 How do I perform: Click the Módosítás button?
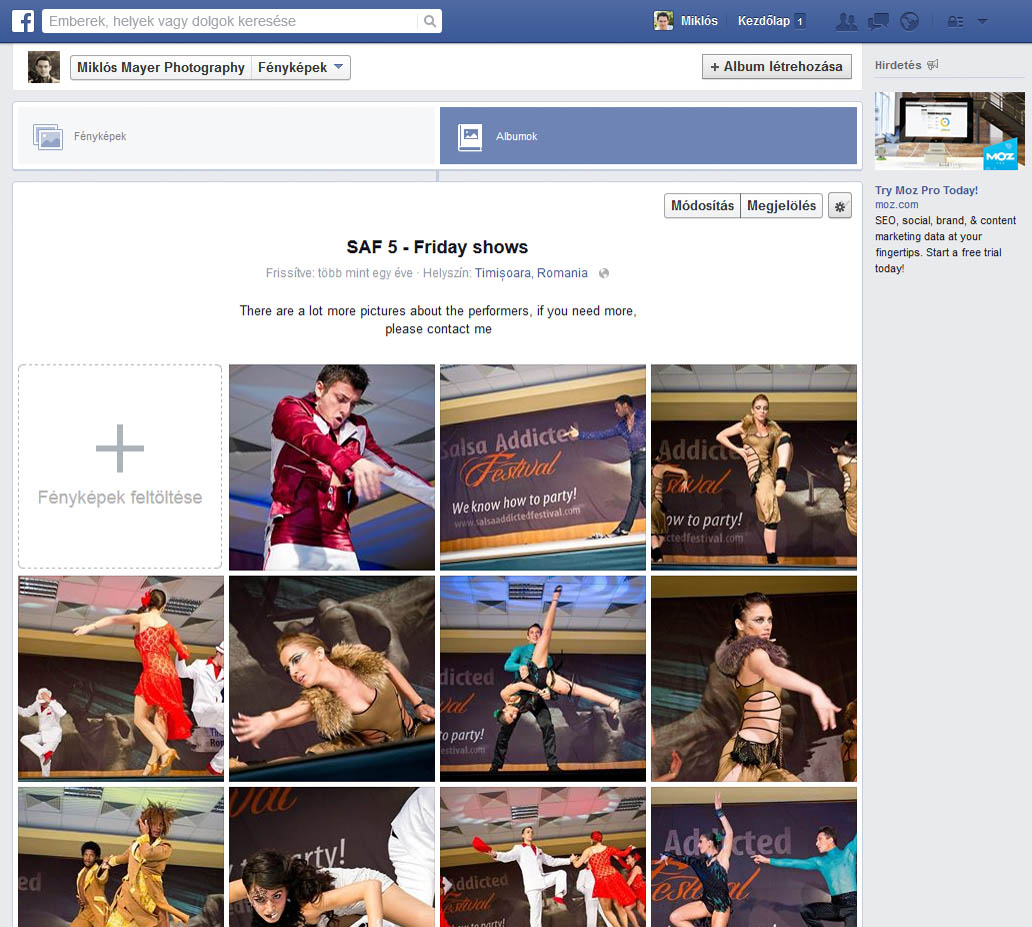point(702,205)
